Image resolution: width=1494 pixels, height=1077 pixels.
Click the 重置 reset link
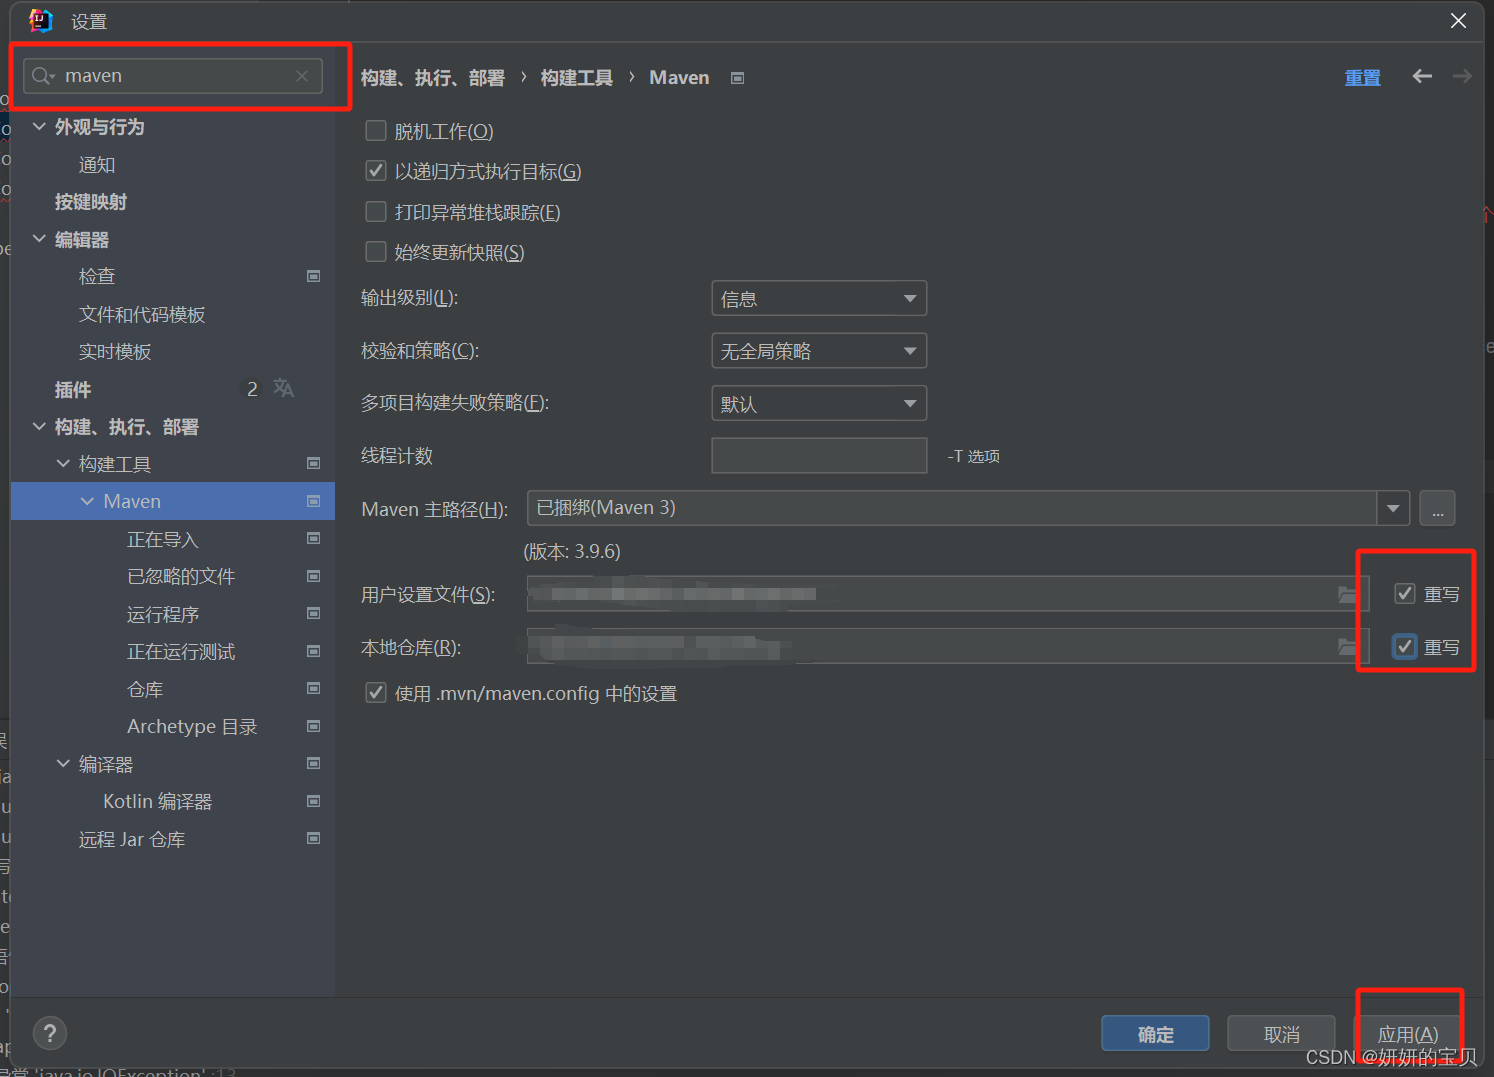point(1362,78)
